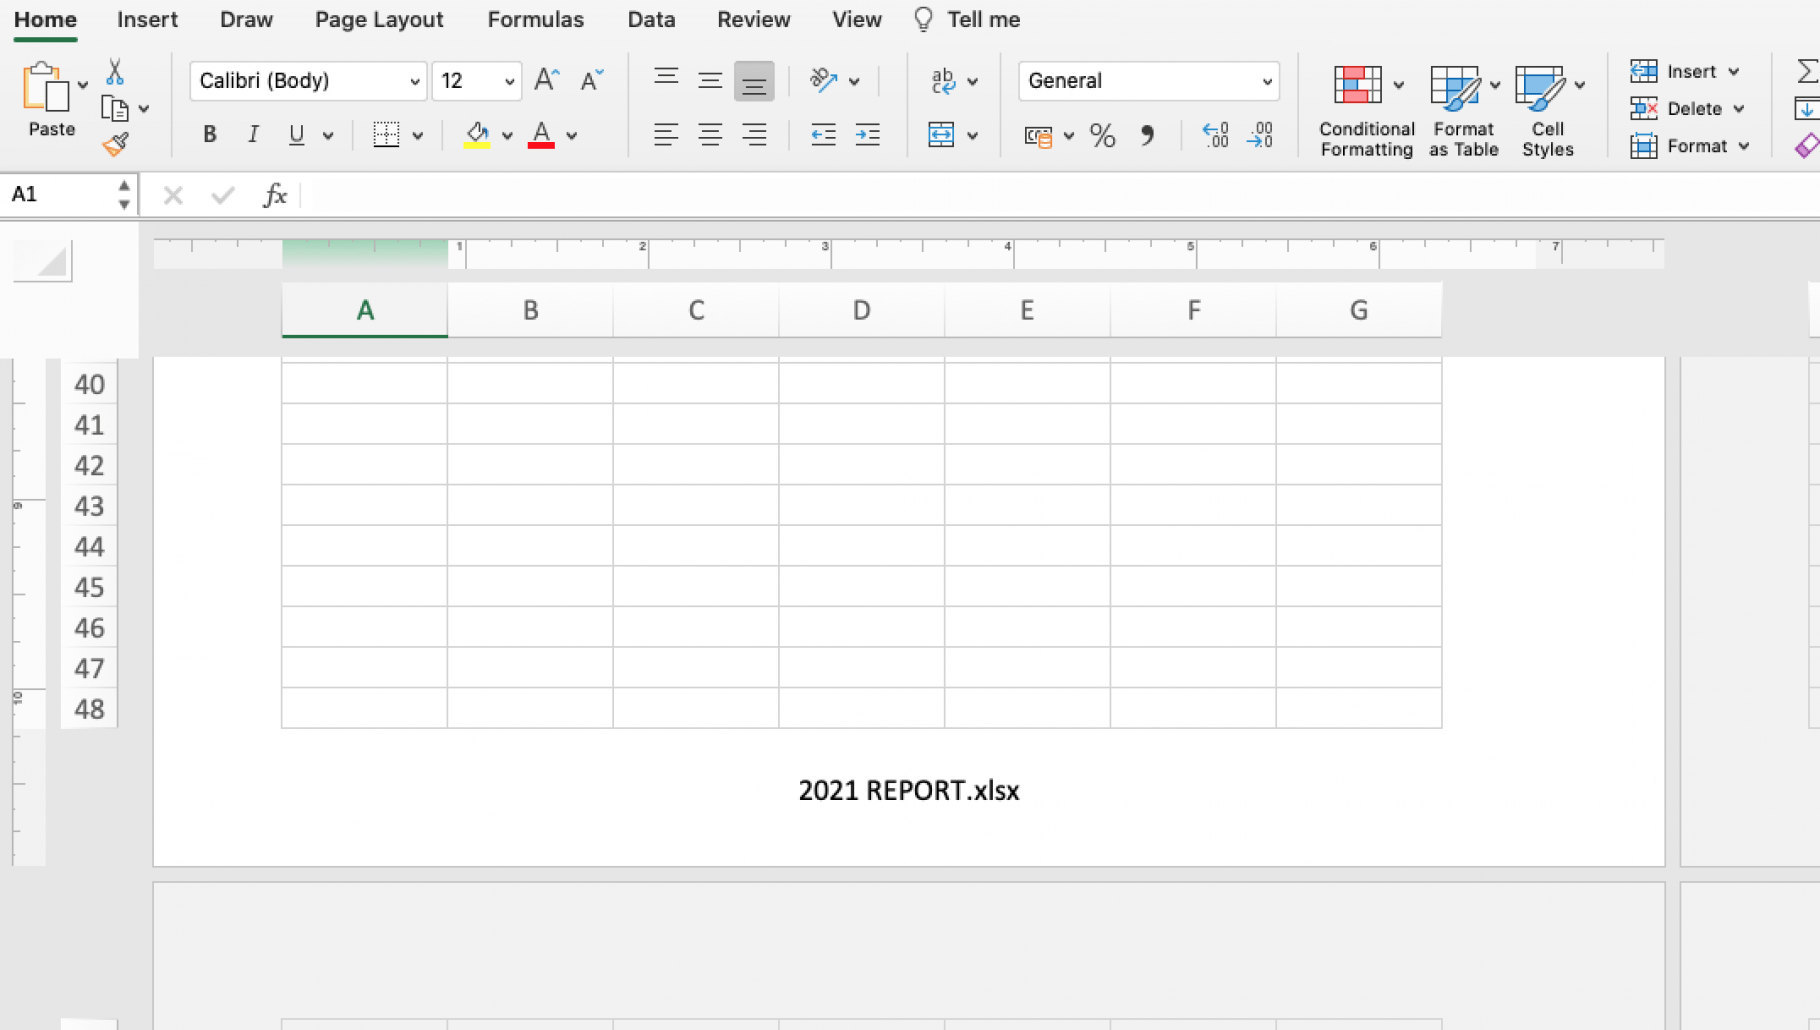This screenshot has width=1820, height=1030.
Task: Apply percent number style
Action: point(1102,136)
